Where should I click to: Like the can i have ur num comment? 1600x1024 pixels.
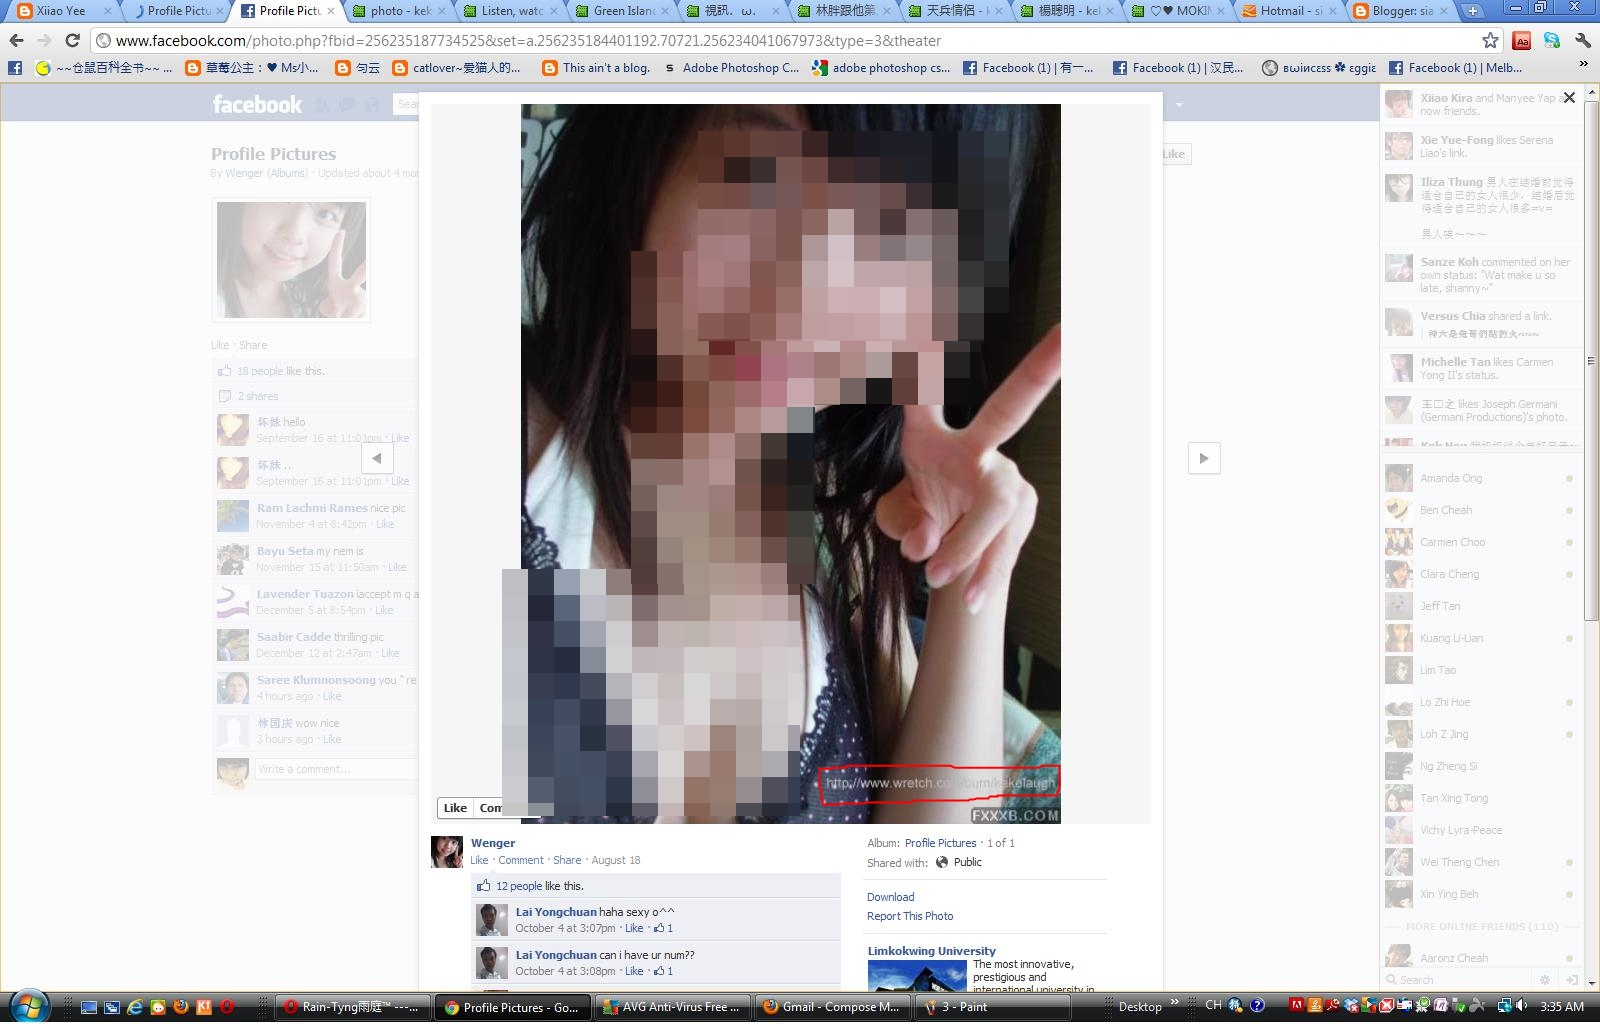634,971
